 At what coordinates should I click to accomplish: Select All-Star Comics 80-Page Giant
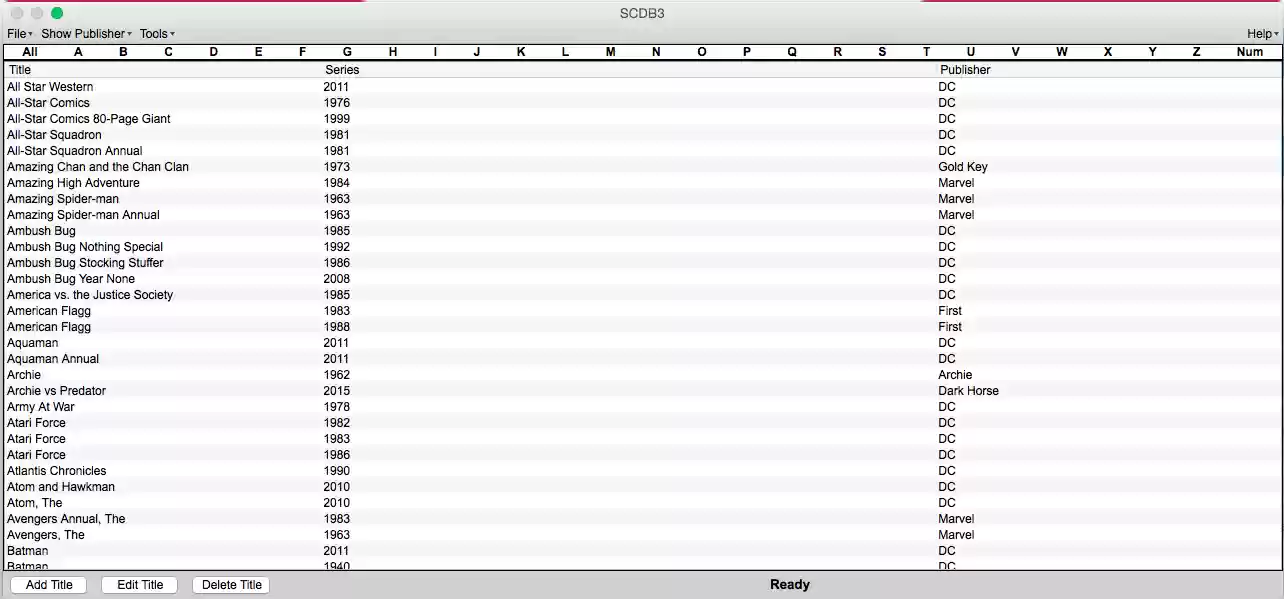[x=89, y=119]
